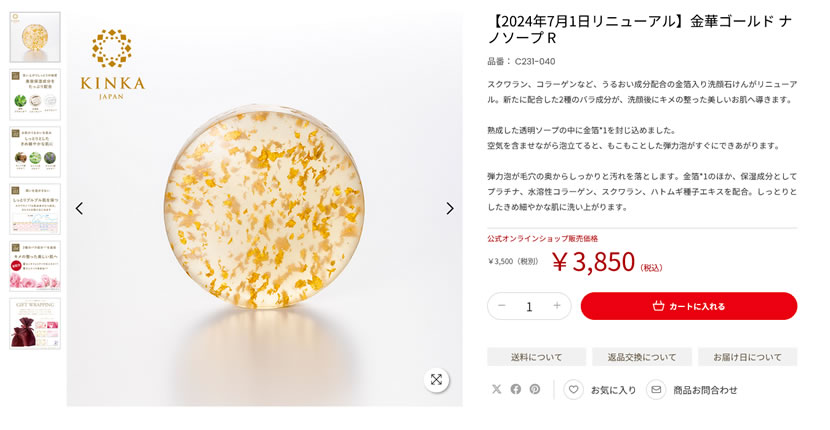Increase quantity with the plus button
The height and width of the screenshot is (430, 830).
557,306
